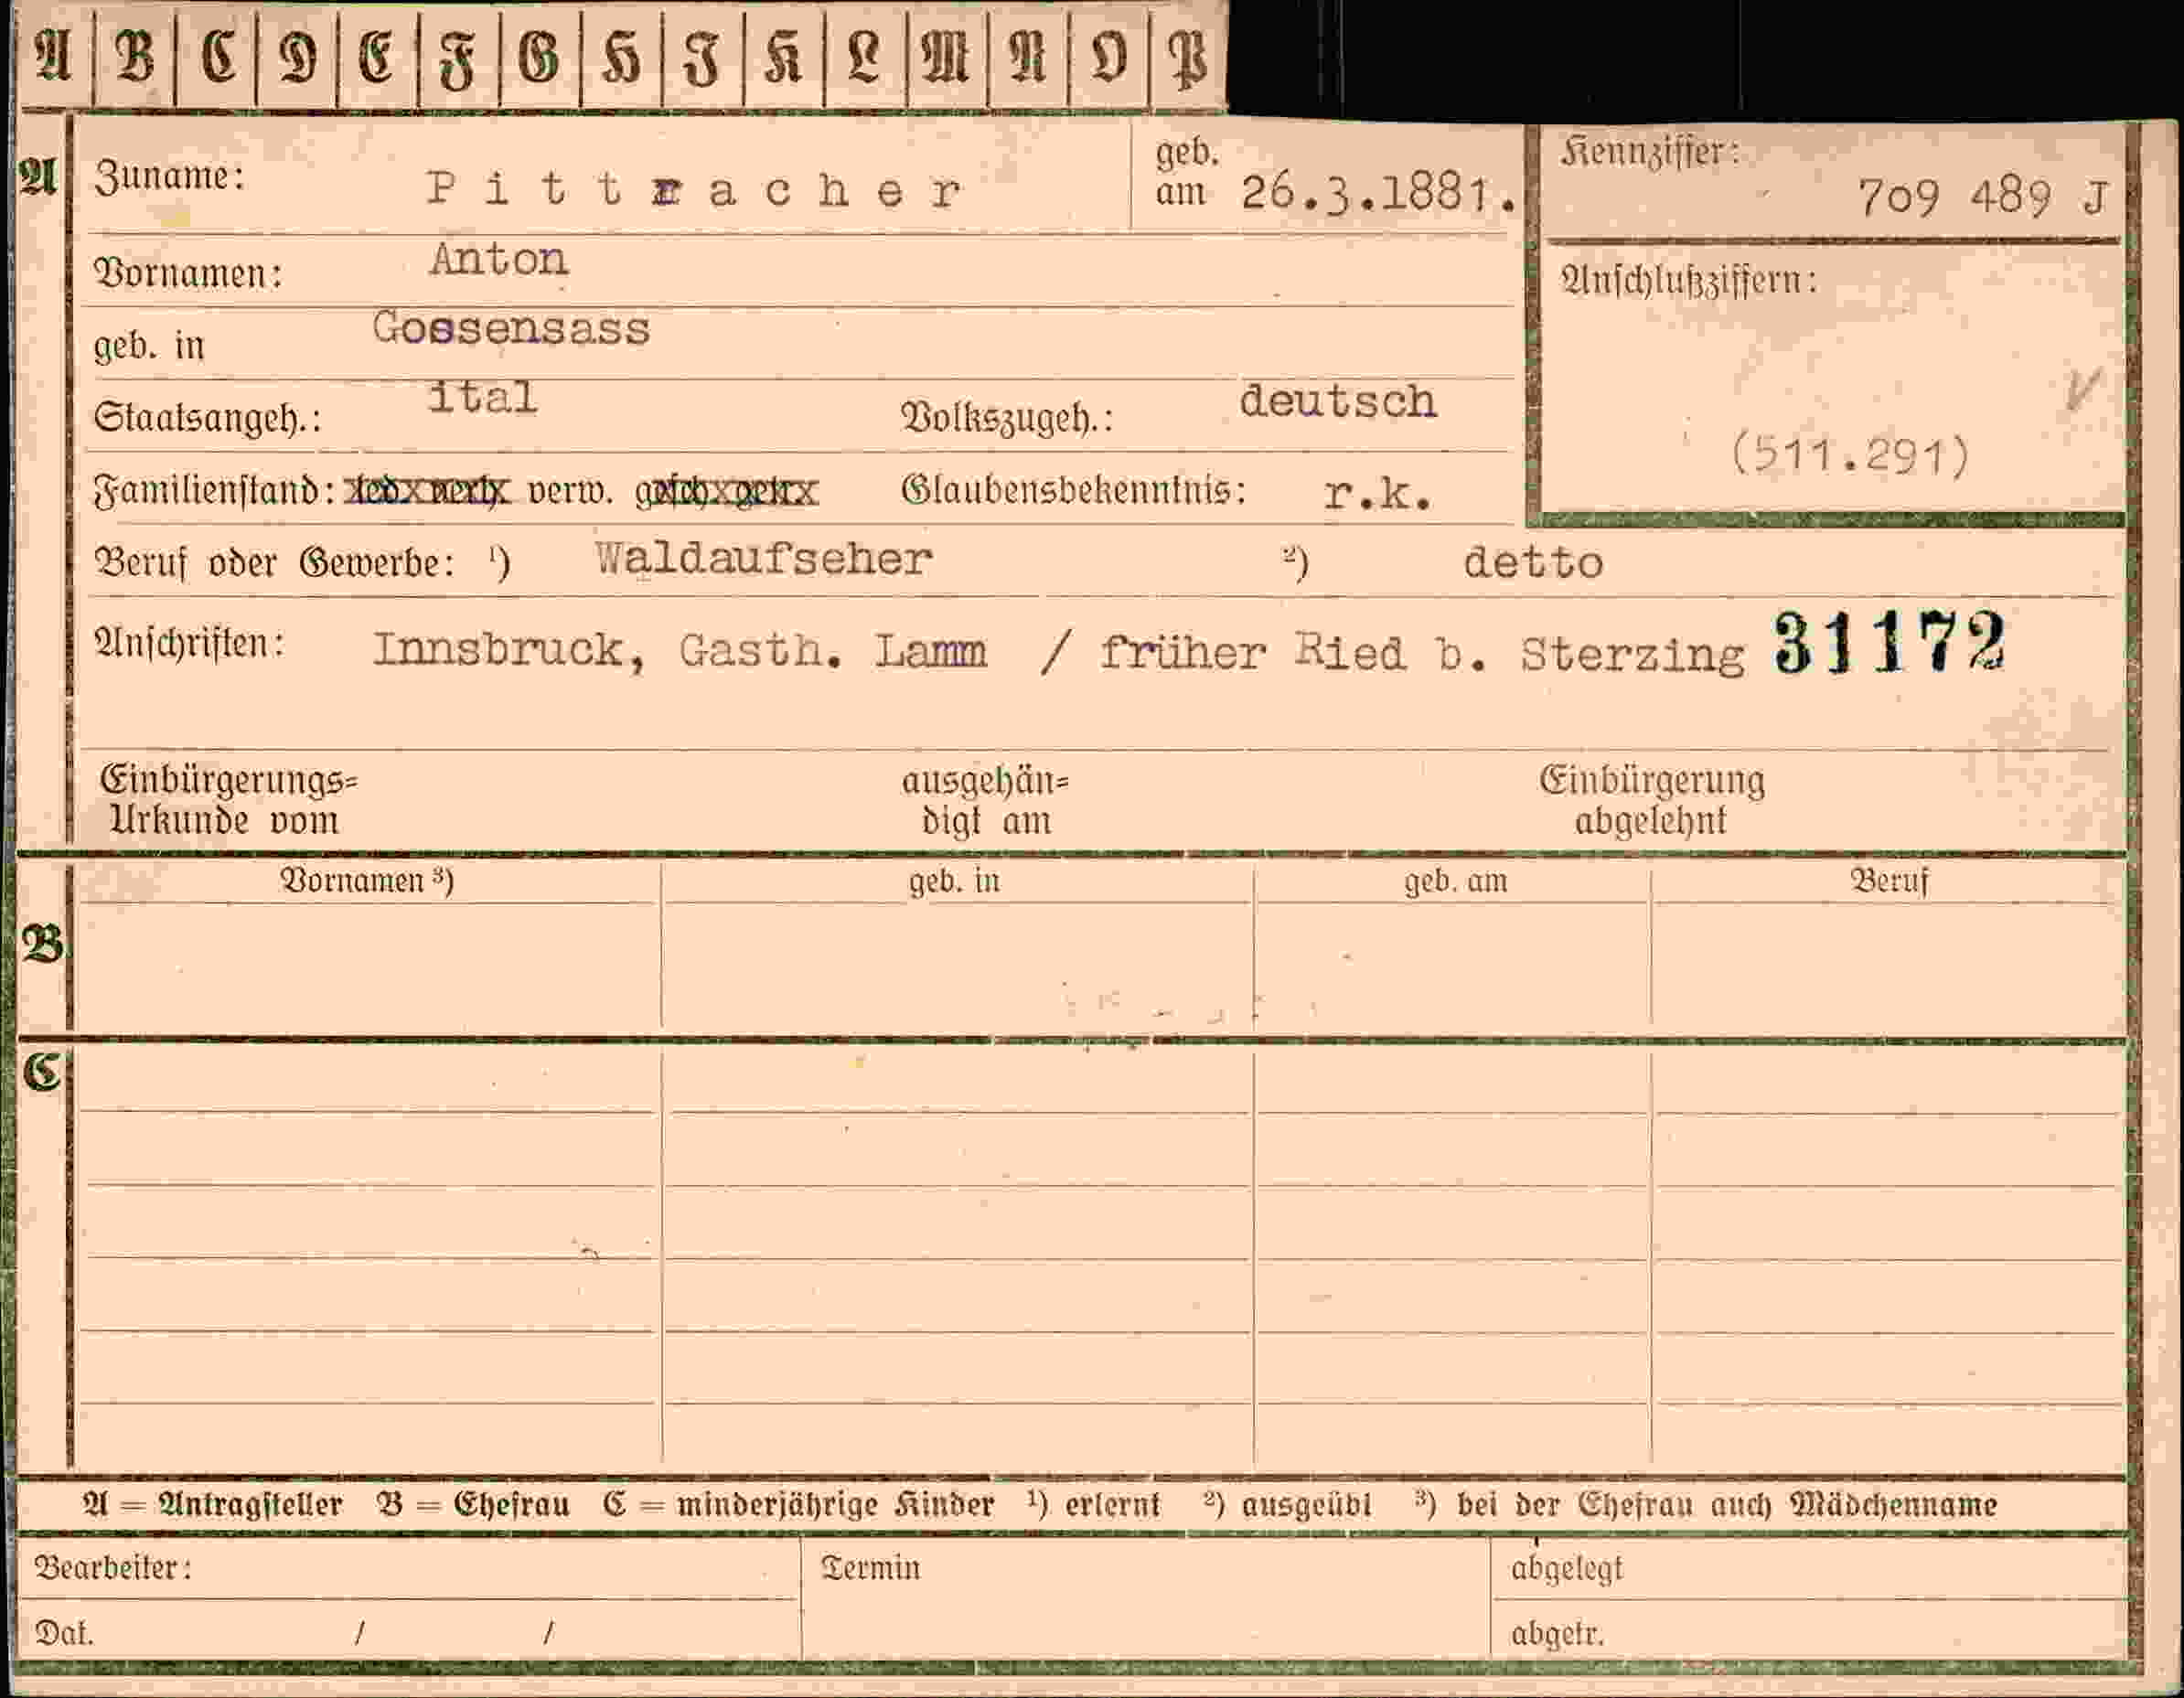Click the 'Anschlußziffern:' label
Viewport: 2184px width, 1698px height.
(1689, 281)
